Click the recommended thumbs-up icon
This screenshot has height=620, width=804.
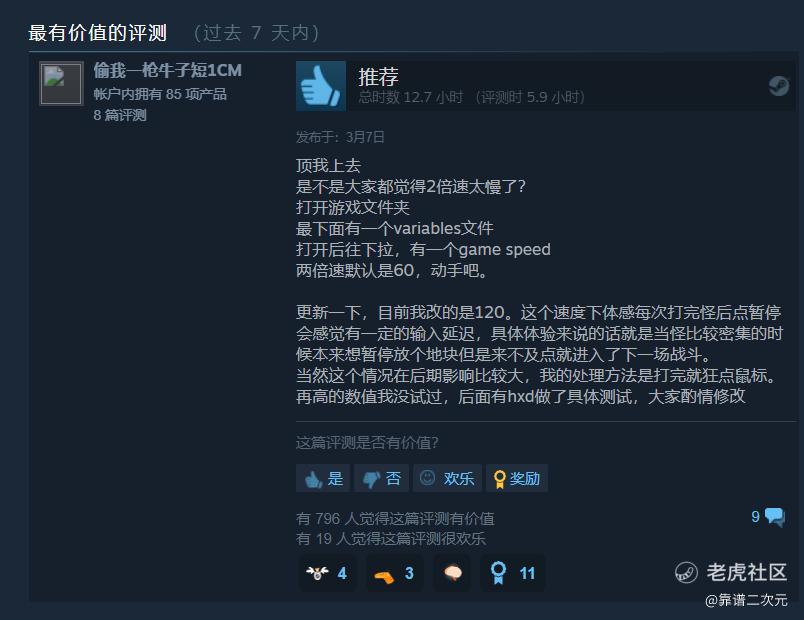[x=321, y=86]
